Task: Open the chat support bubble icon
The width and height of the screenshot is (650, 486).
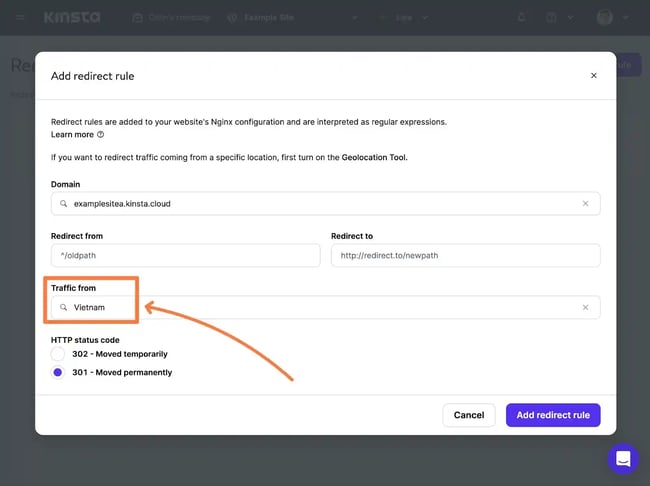Action: click(622, 459)
